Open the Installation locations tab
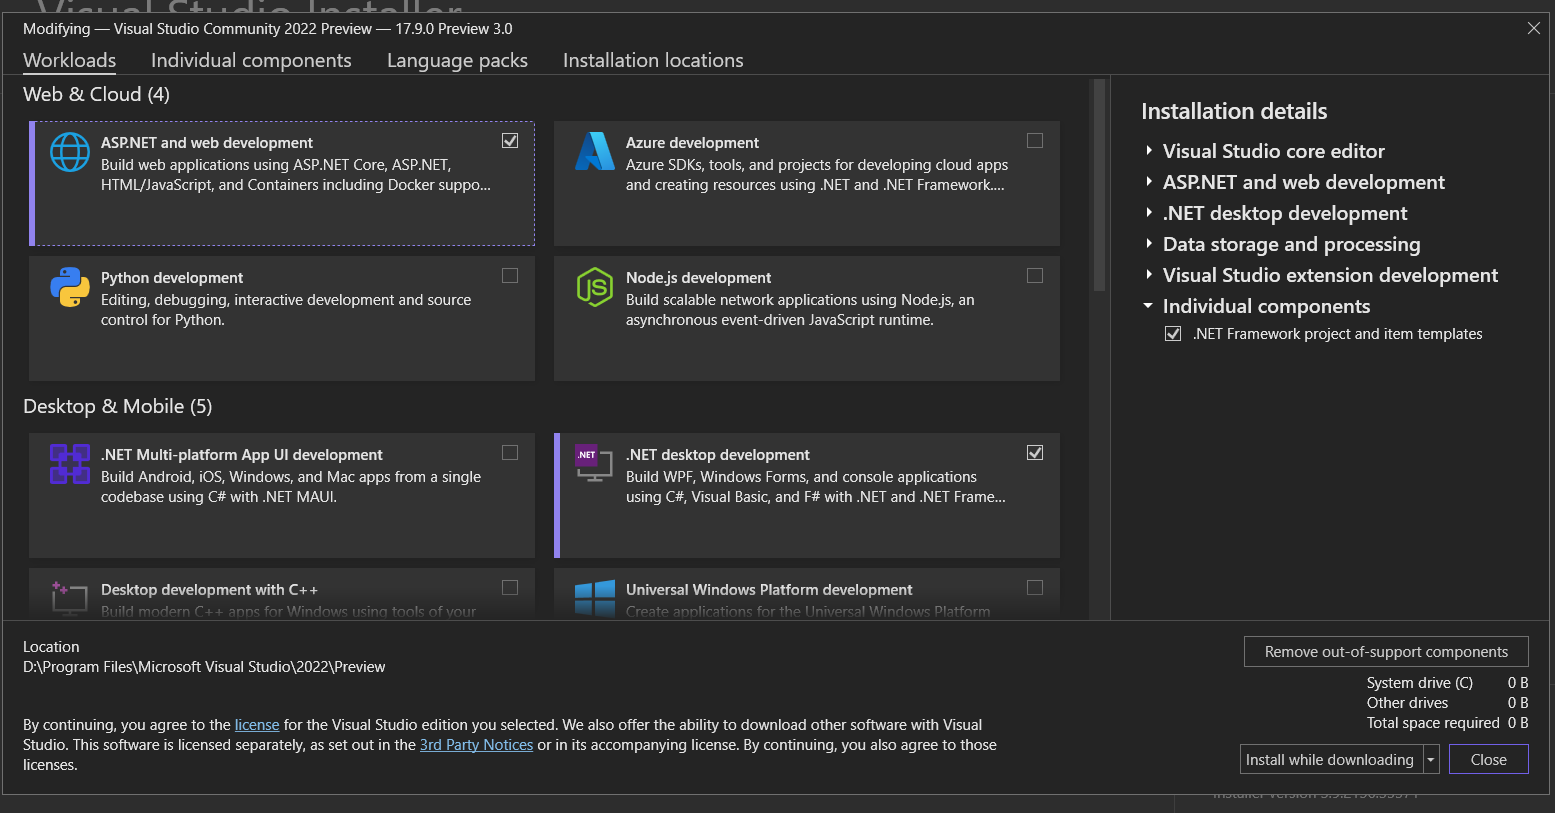Viewport: 1555px width, 813px height. tap(653, 60)
